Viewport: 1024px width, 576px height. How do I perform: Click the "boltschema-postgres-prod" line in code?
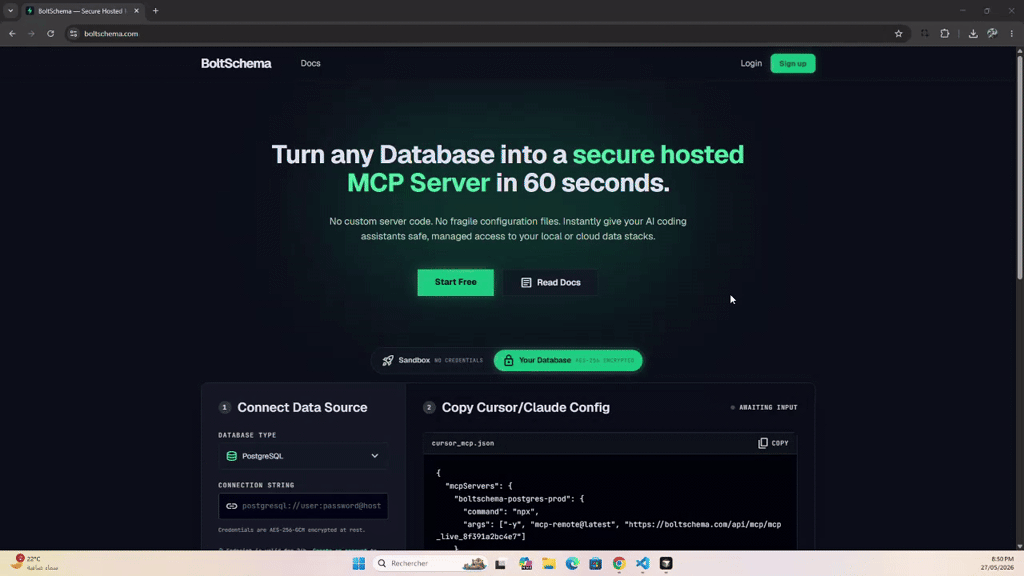click(519, 498)
